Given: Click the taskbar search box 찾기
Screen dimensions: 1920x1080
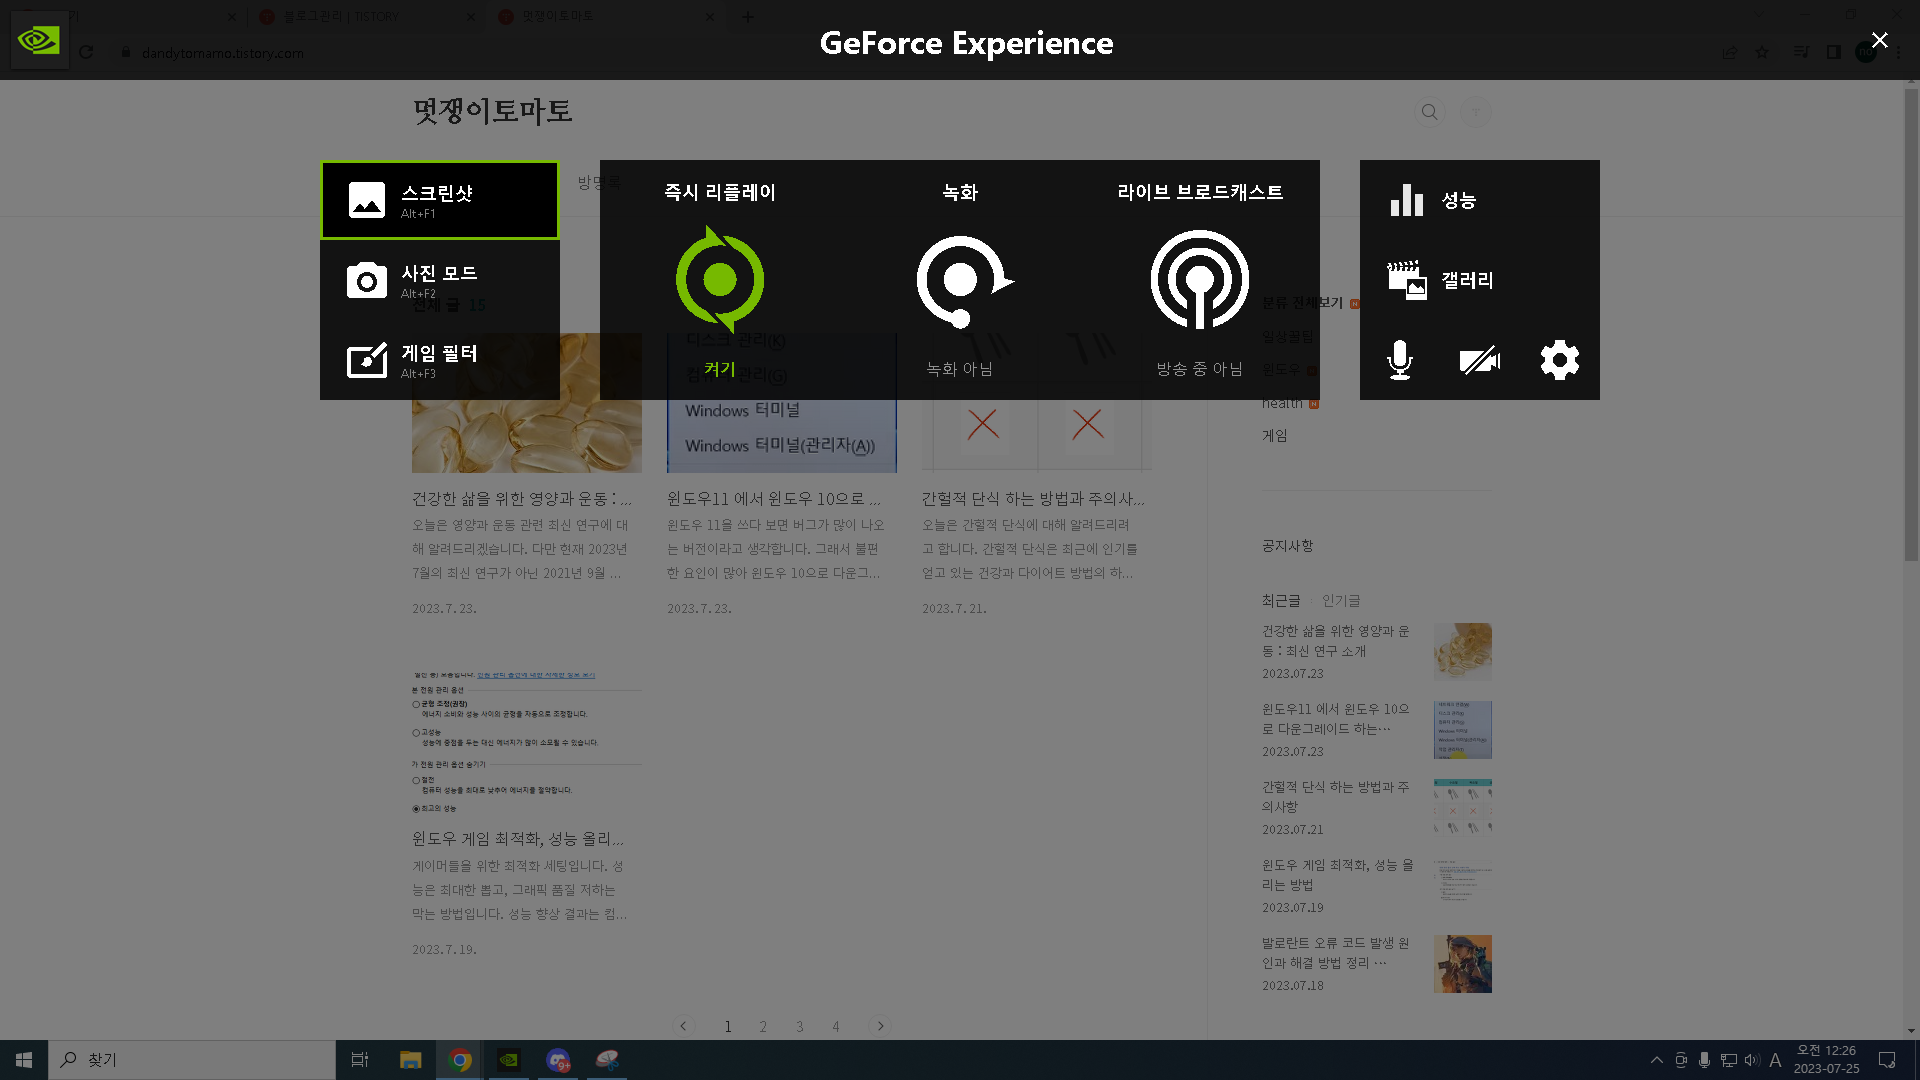Looking at the screenshot, I should click(192, 1060).
